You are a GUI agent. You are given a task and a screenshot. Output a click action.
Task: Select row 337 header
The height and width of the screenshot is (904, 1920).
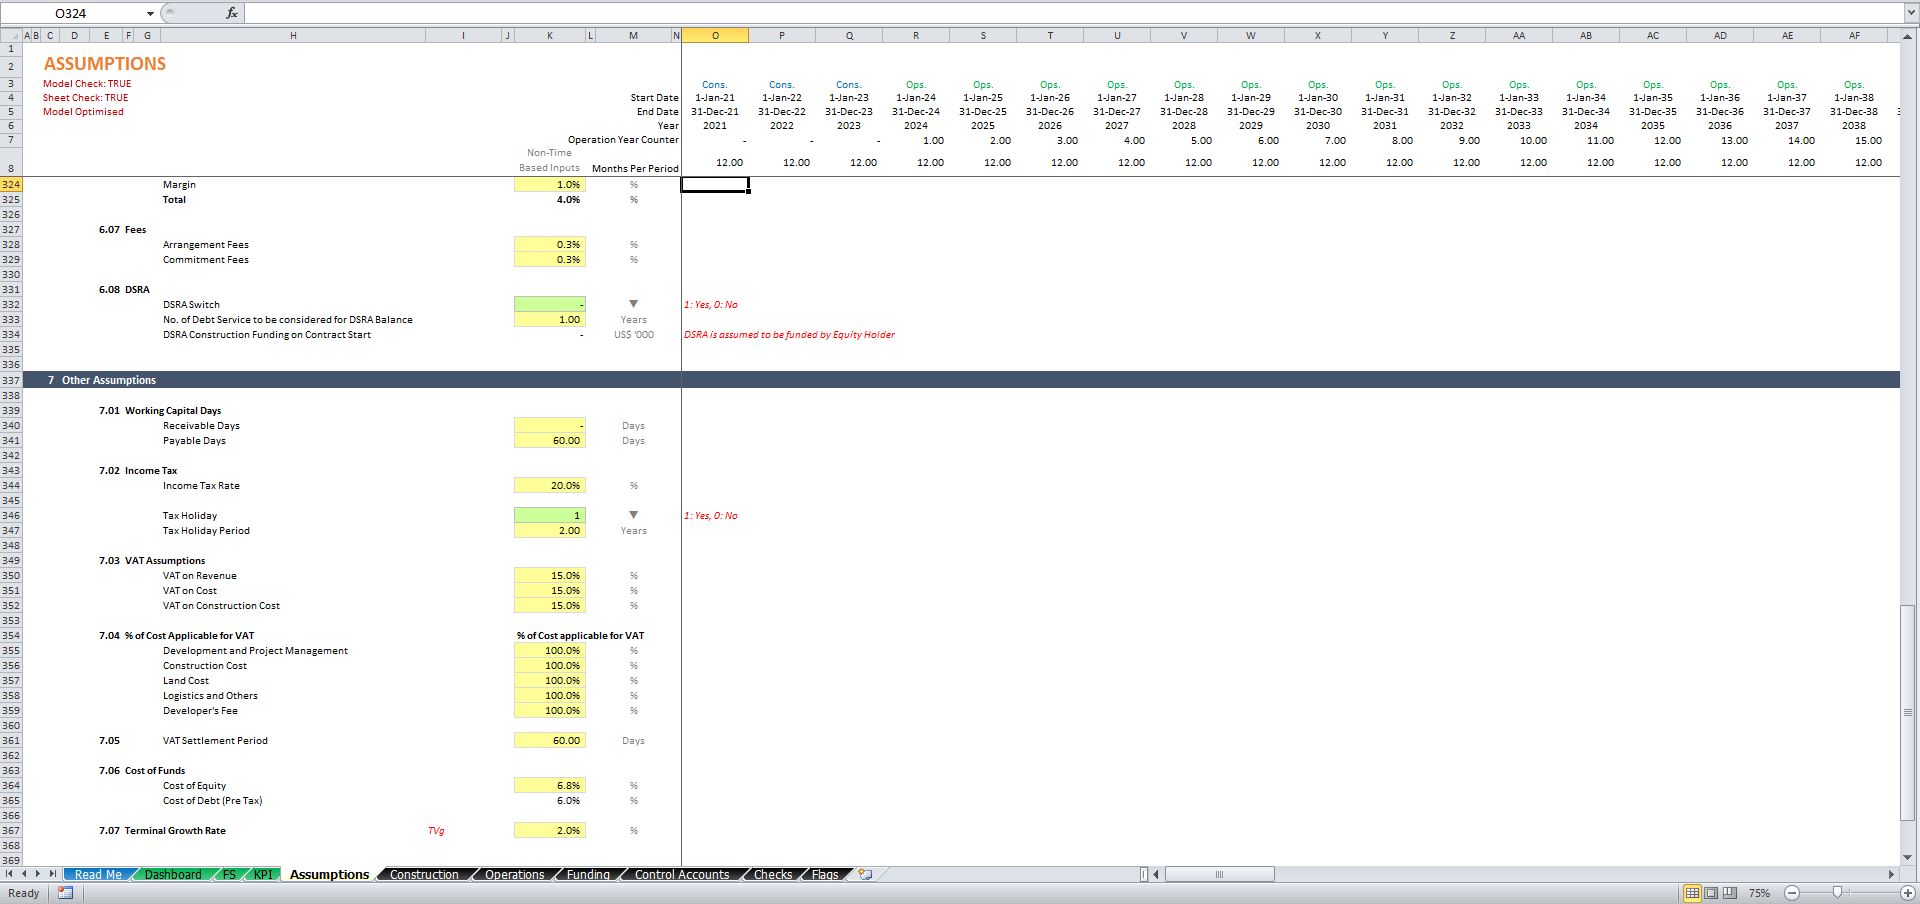click(11, 380)
